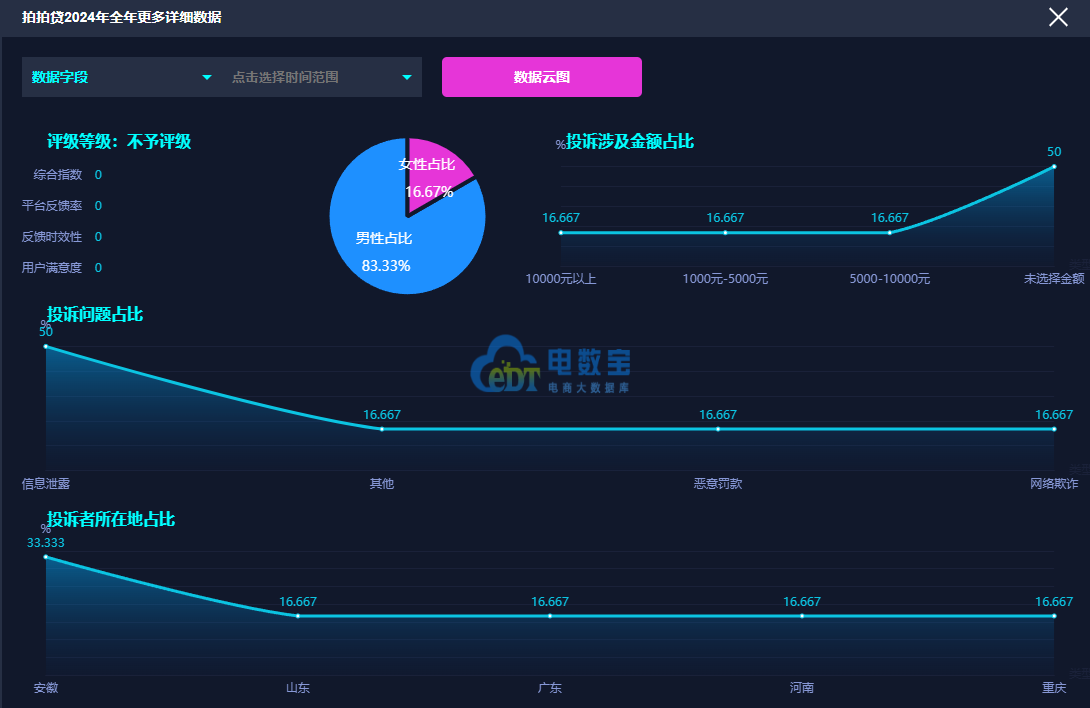Close the 拍拍贷 detail data dialog
The height and width of the screenshot is (708, 1090).
click(1058, 17)
